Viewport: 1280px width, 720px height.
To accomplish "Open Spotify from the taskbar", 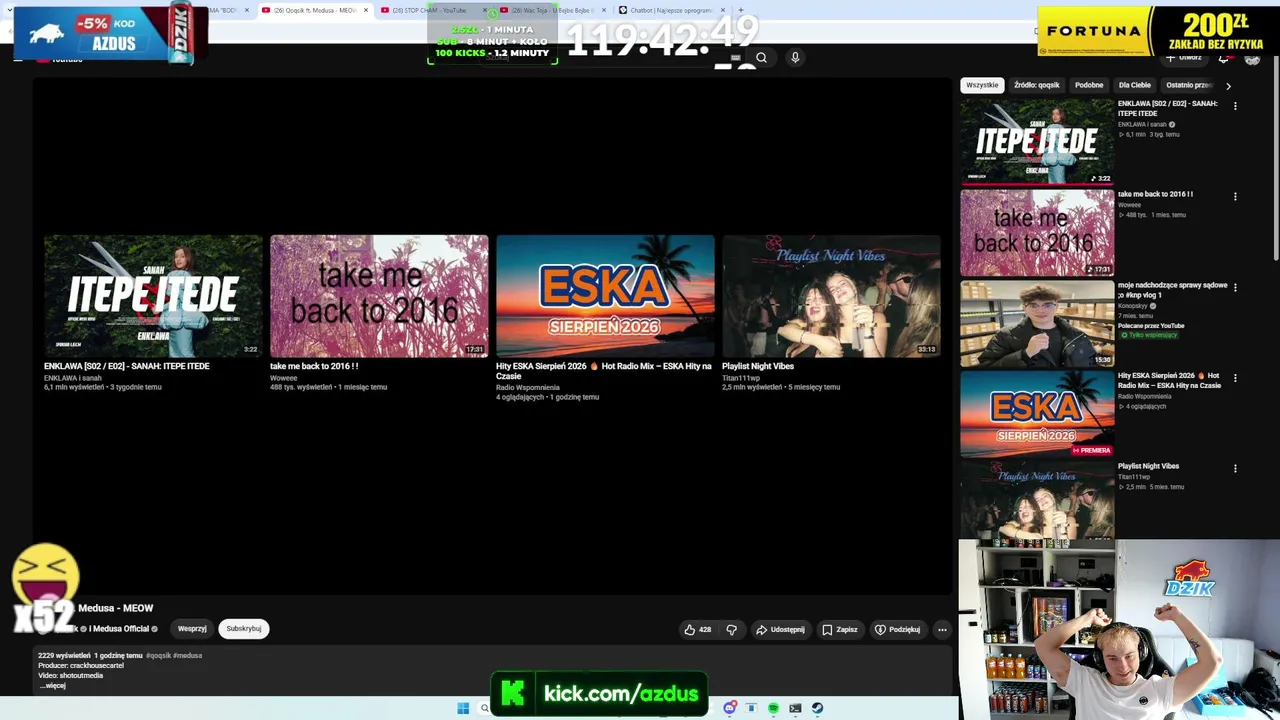I will 773,708.
